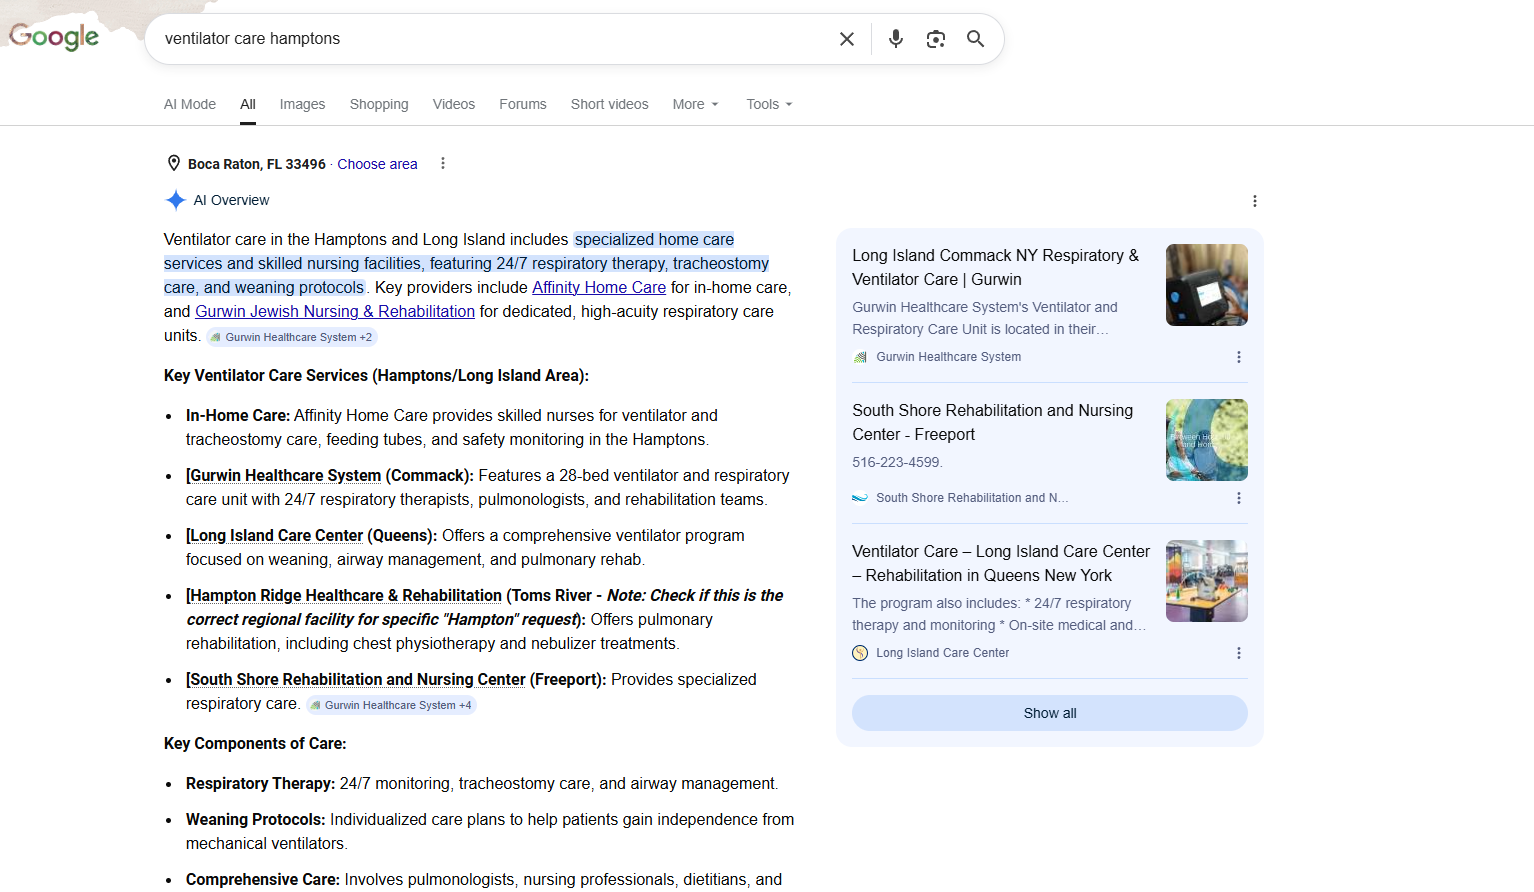Screen dimensions: 1534x892
Task: Click the AI Overview sparkle icon
Action: (176, 200)
